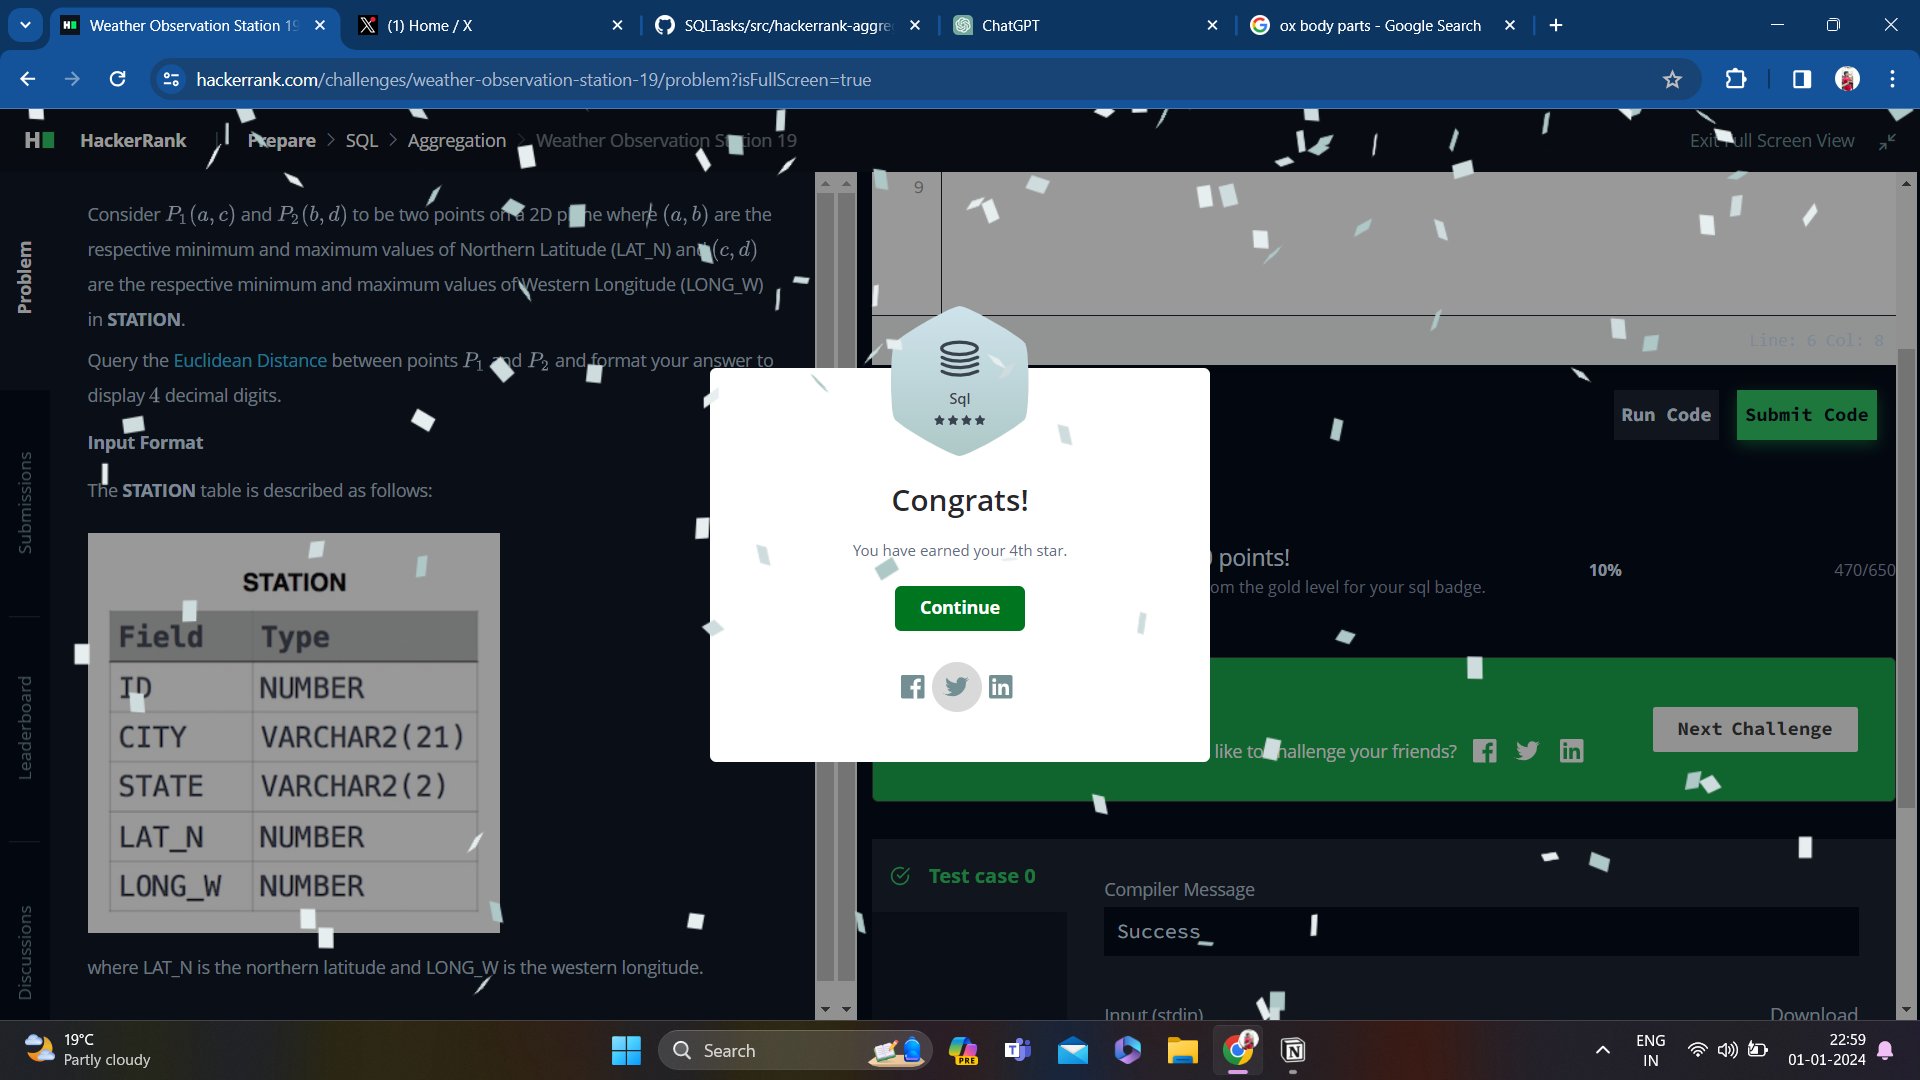Switch to the ChatGPT tab
The height and width of the screenshot is (1080, 1920).
pos(1080,25)
